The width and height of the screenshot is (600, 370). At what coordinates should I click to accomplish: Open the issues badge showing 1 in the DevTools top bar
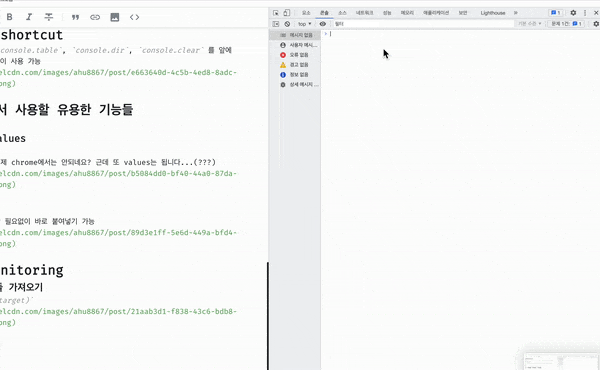click(556, 13)
